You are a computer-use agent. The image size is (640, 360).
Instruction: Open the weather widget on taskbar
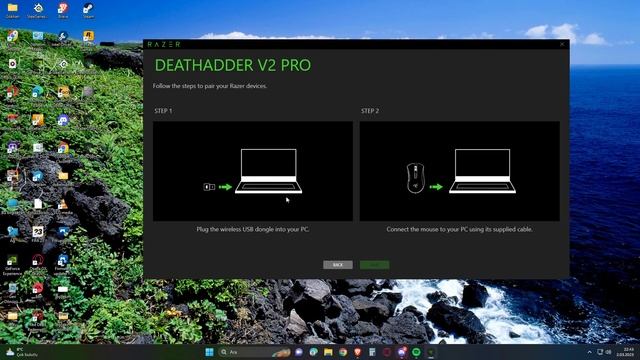pos(21,352)
